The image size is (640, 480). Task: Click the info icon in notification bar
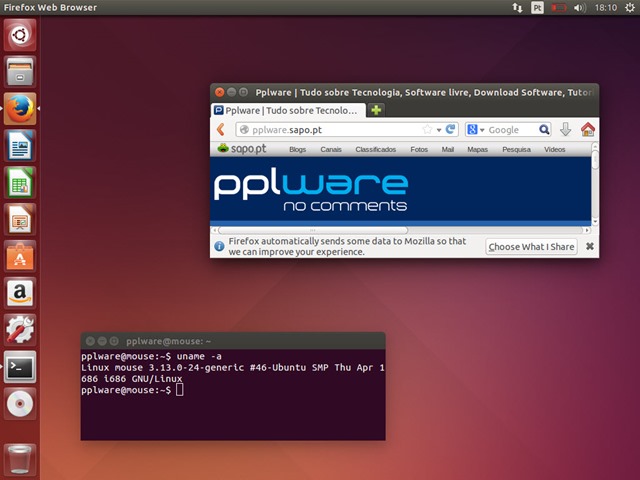219,246
